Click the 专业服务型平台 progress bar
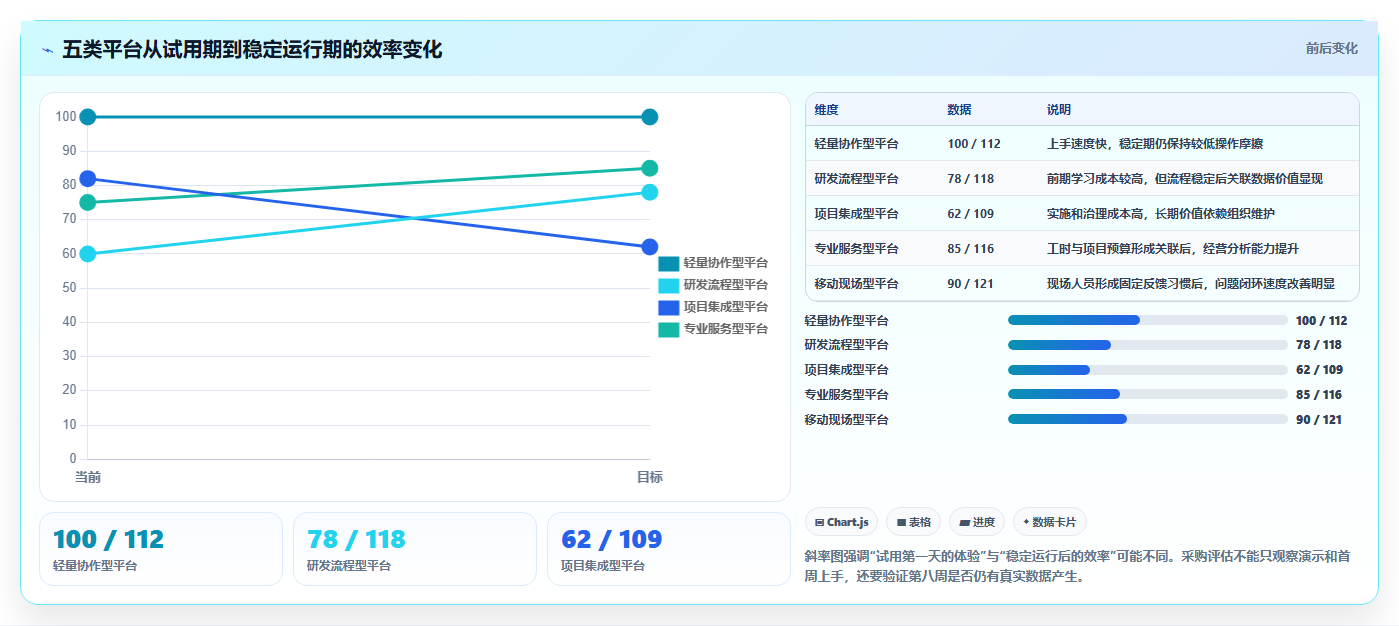Screen dimensions: 1399x626 (1147, 395)
